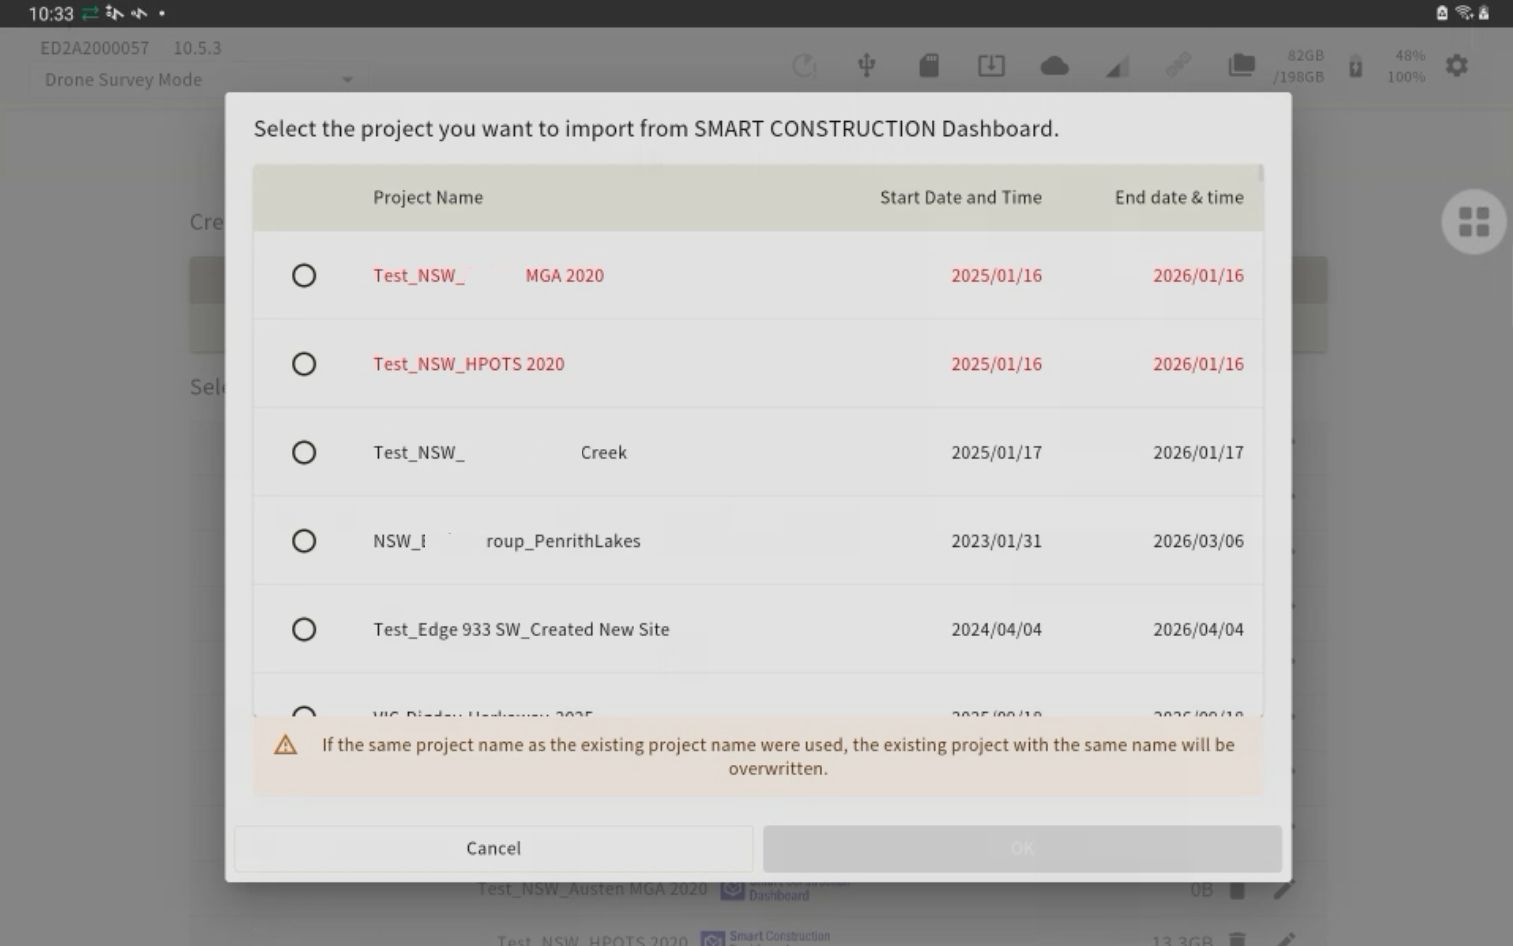Confirm the import with the OK button
This screenshot has height=946, width=1513.
pos(1022,848)
